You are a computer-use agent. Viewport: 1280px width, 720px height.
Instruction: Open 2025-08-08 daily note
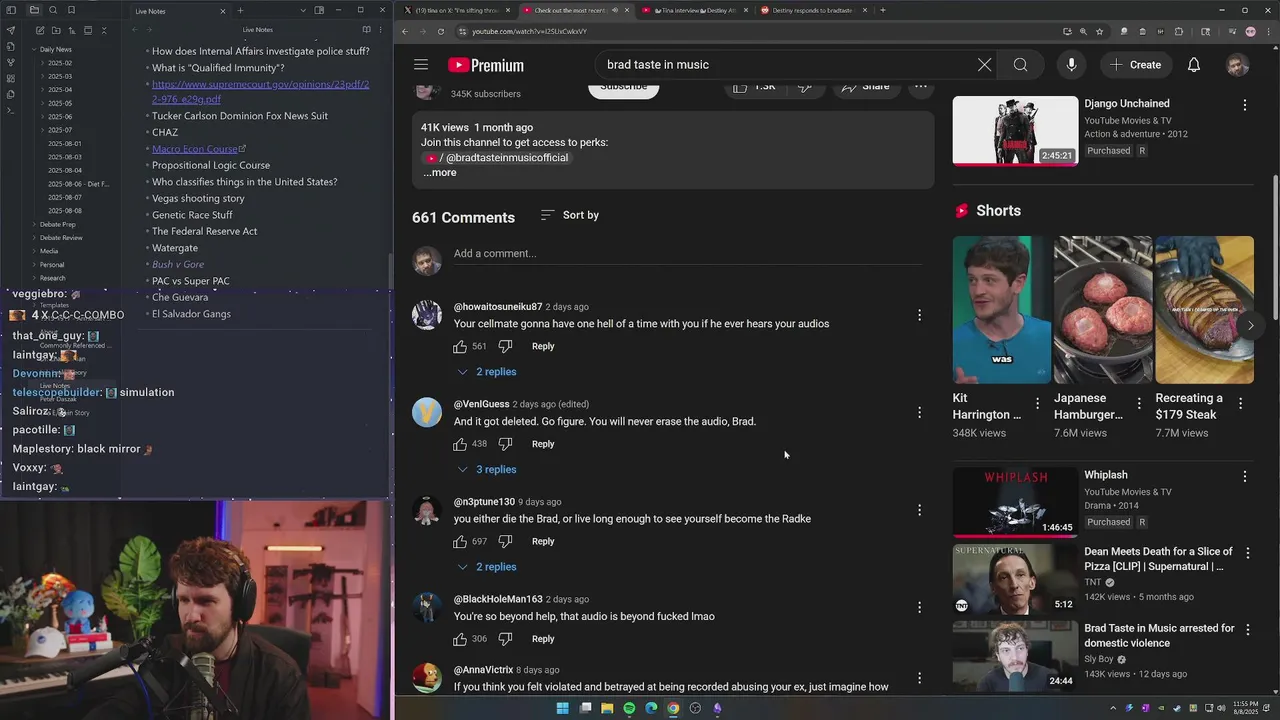(65, 211)
